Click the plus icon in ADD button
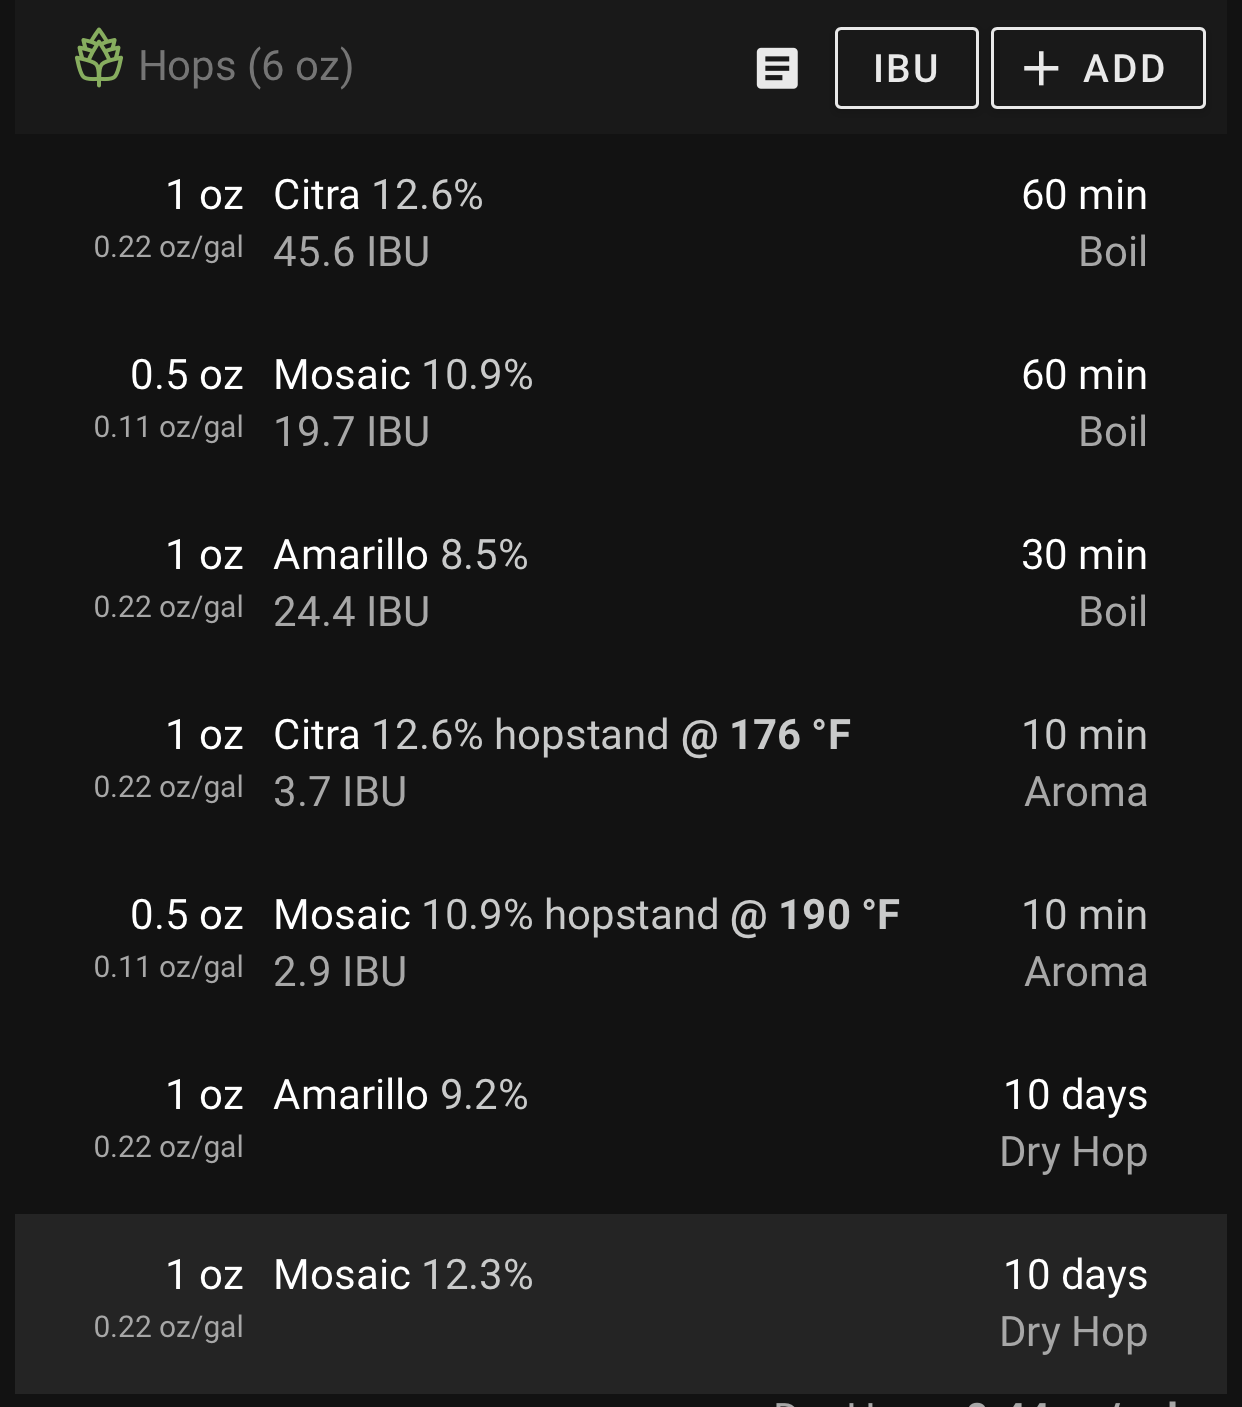Viewport: 1242px width, 1407px height. coord(1041,68)
